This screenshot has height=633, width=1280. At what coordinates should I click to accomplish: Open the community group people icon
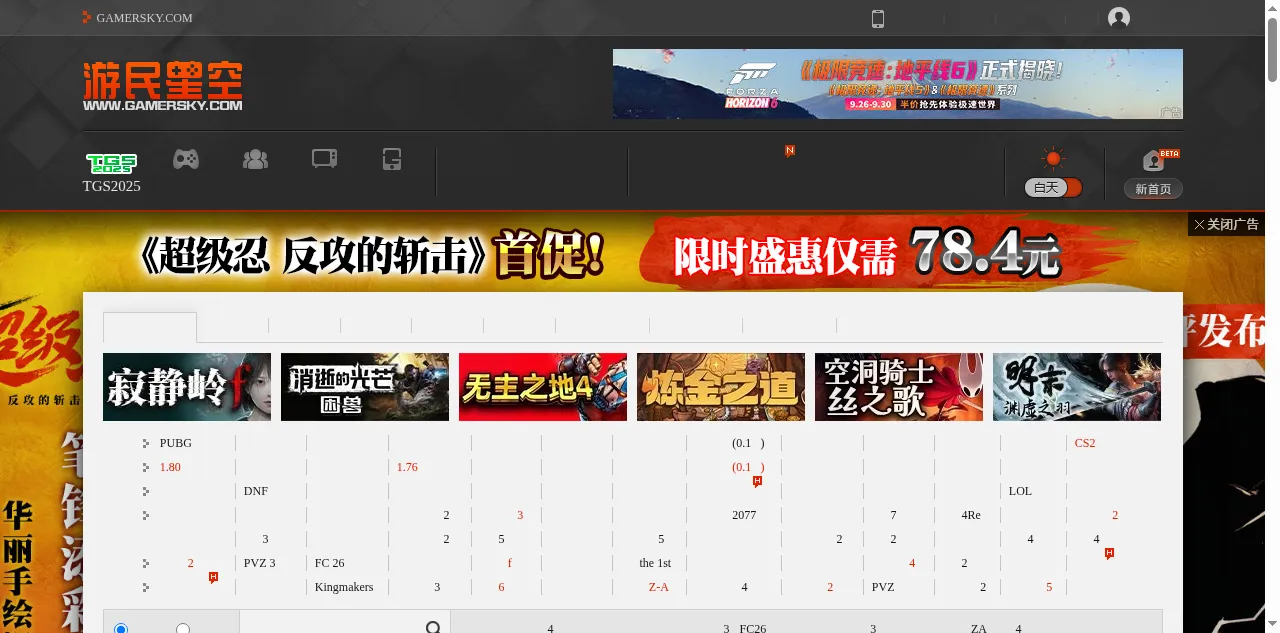pyautogui.click(x=256, y=159)
